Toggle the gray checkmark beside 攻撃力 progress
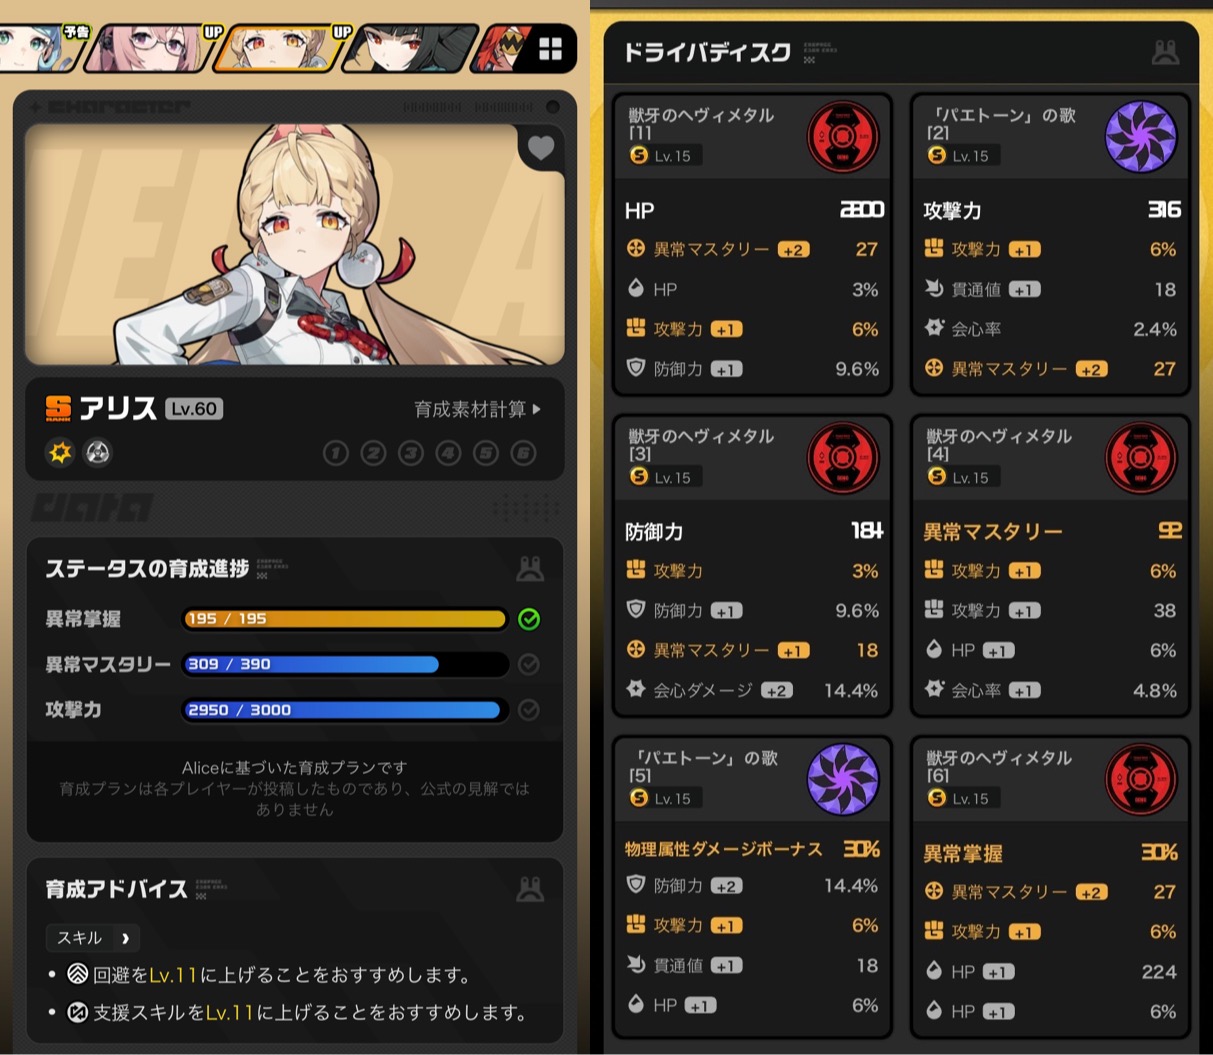Image resolution: width=1213 pixels, height=1055 pixels. (529, 709)
